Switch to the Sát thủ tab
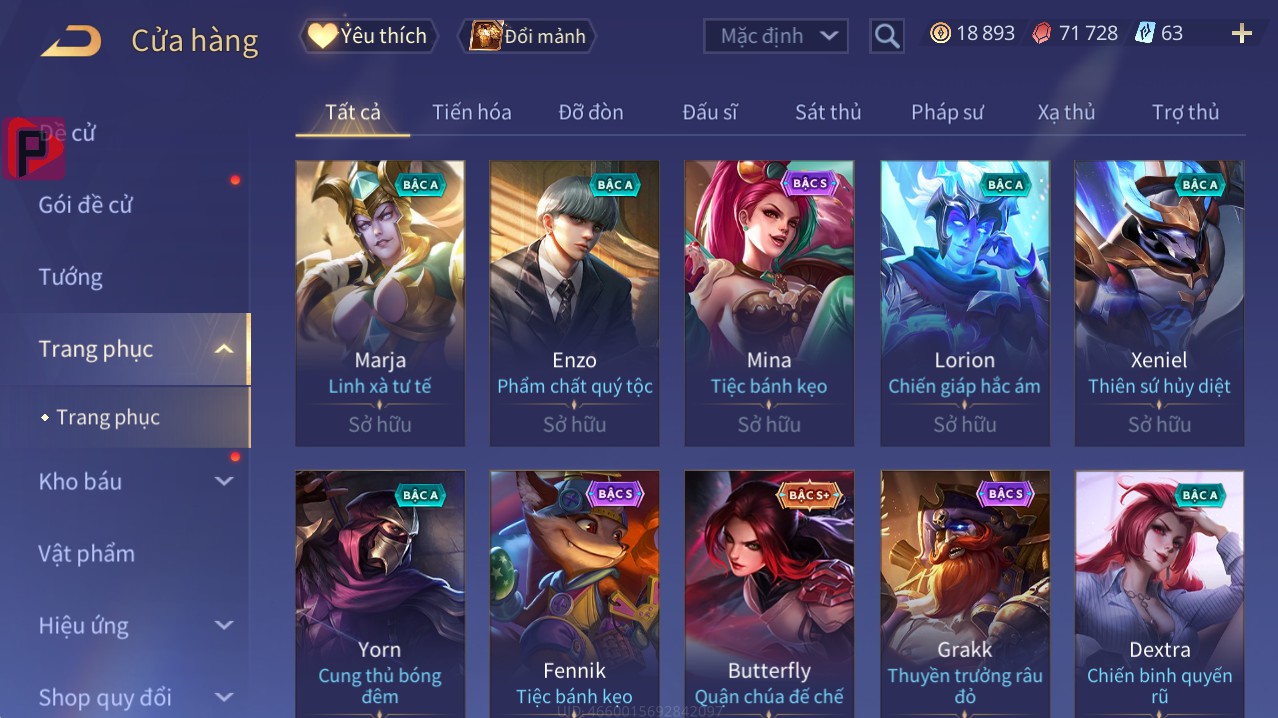1278x718 pixels. click(x=828, y=112)
